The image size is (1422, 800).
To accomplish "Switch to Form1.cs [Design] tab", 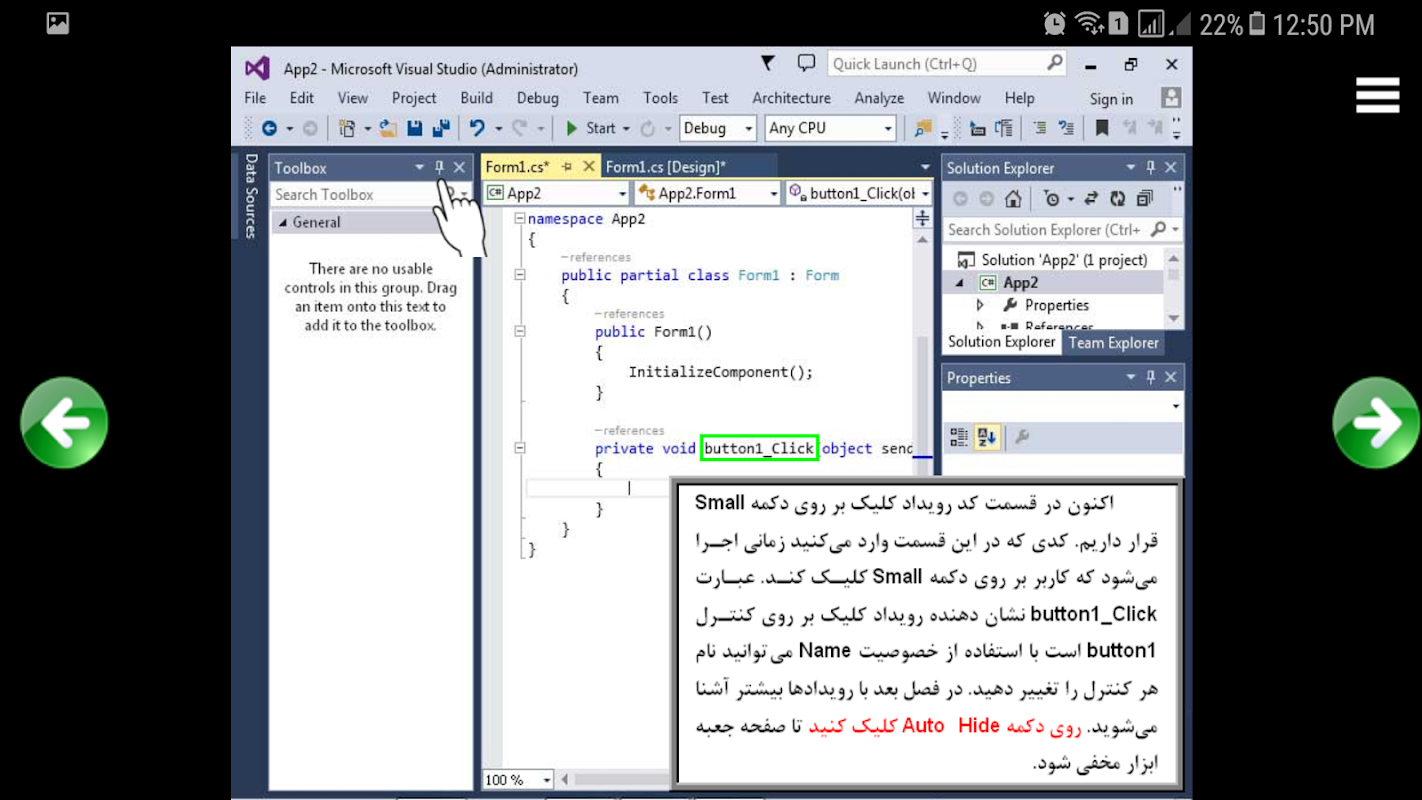I will [x=666, y=167].
